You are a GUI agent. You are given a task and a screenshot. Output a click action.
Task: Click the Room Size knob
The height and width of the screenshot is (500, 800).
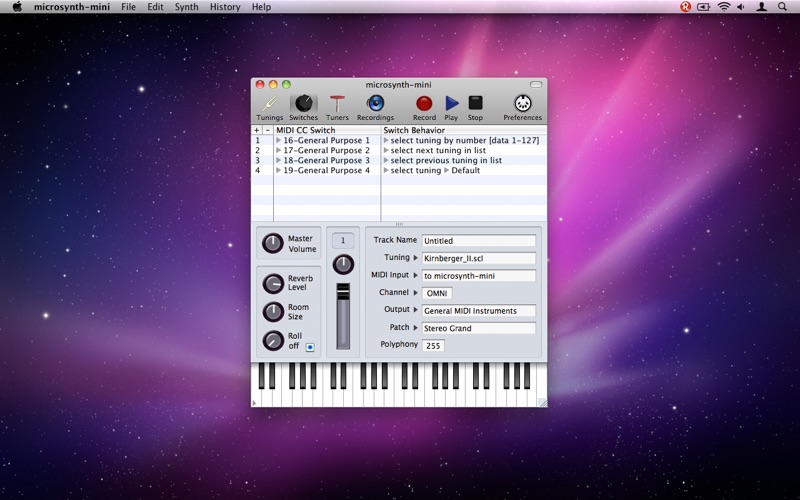[273, 312]
